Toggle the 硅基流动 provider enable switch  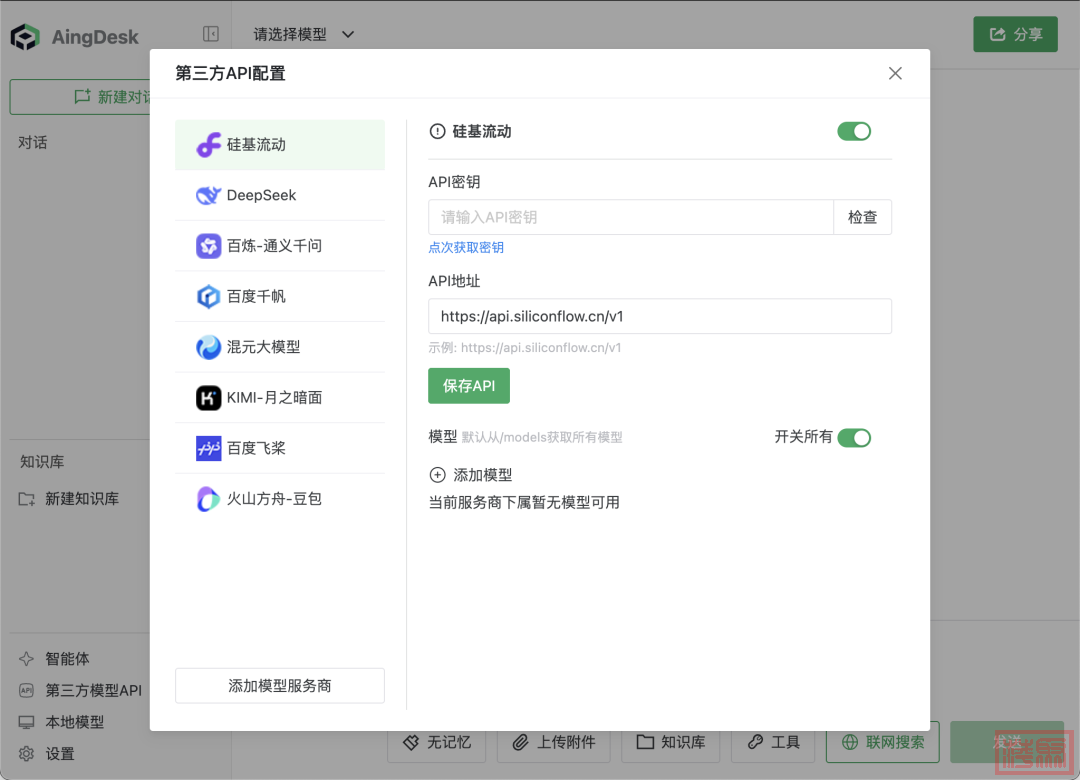click(854, 132)
